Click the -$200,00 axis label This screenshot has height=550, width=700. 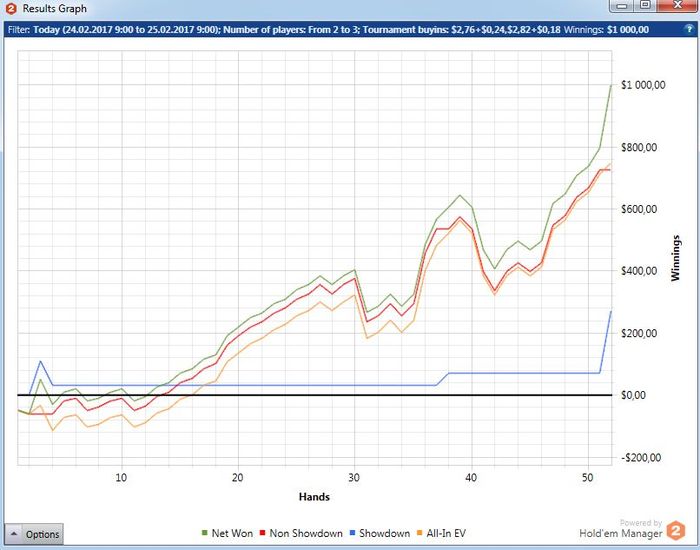641,458
